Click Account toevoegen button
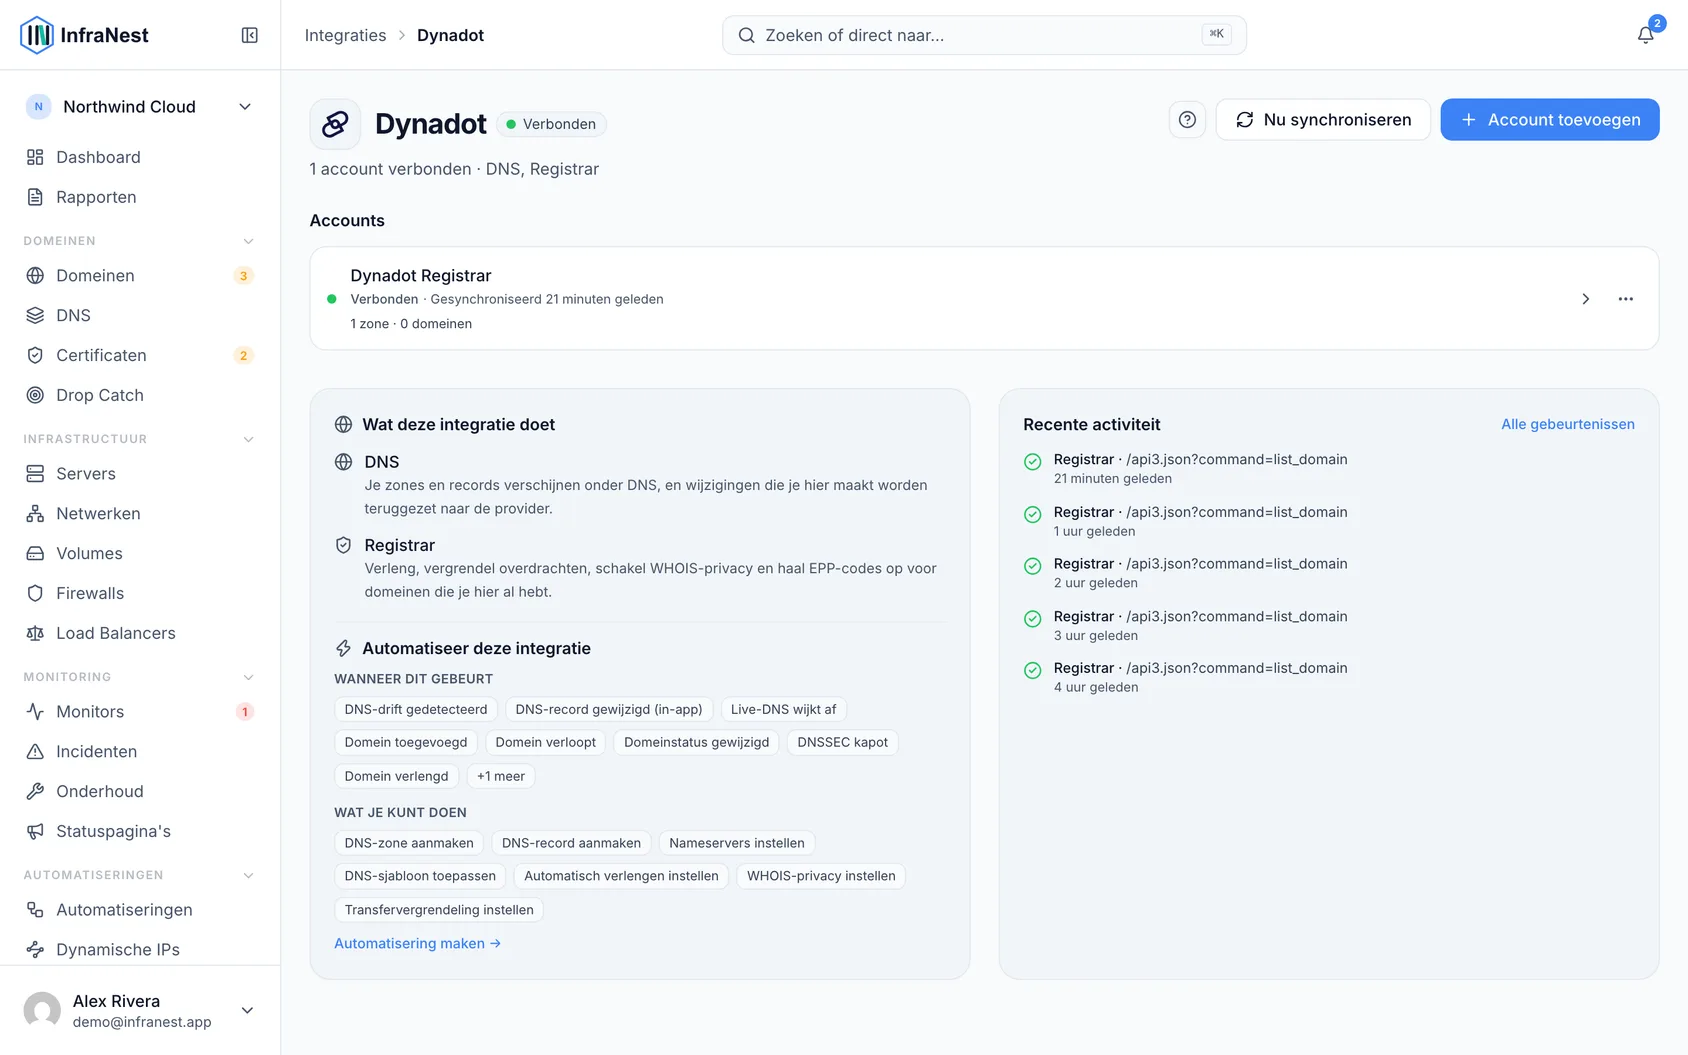 point(1550,120)
